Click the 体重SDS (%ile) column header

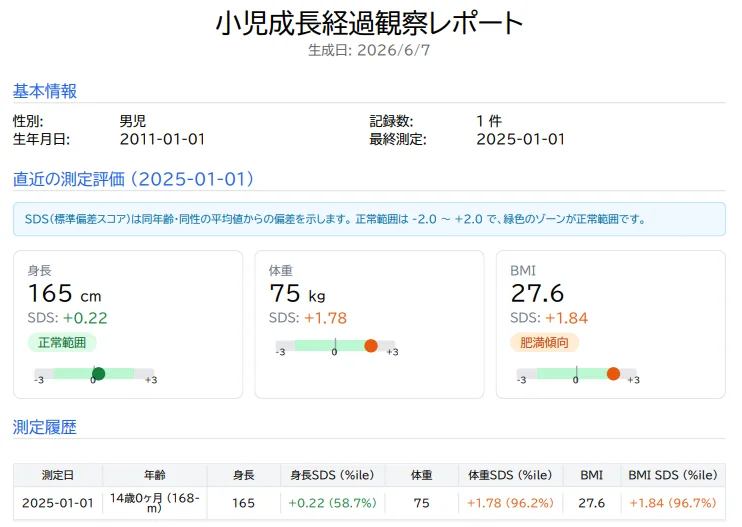pos(510,475)
